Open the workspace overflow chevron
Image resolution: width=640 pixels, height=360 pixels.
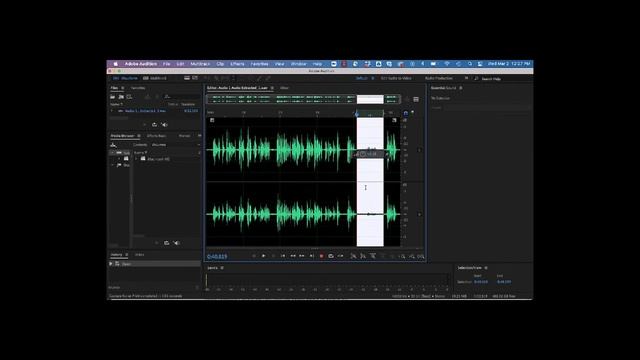pos(466,78)
